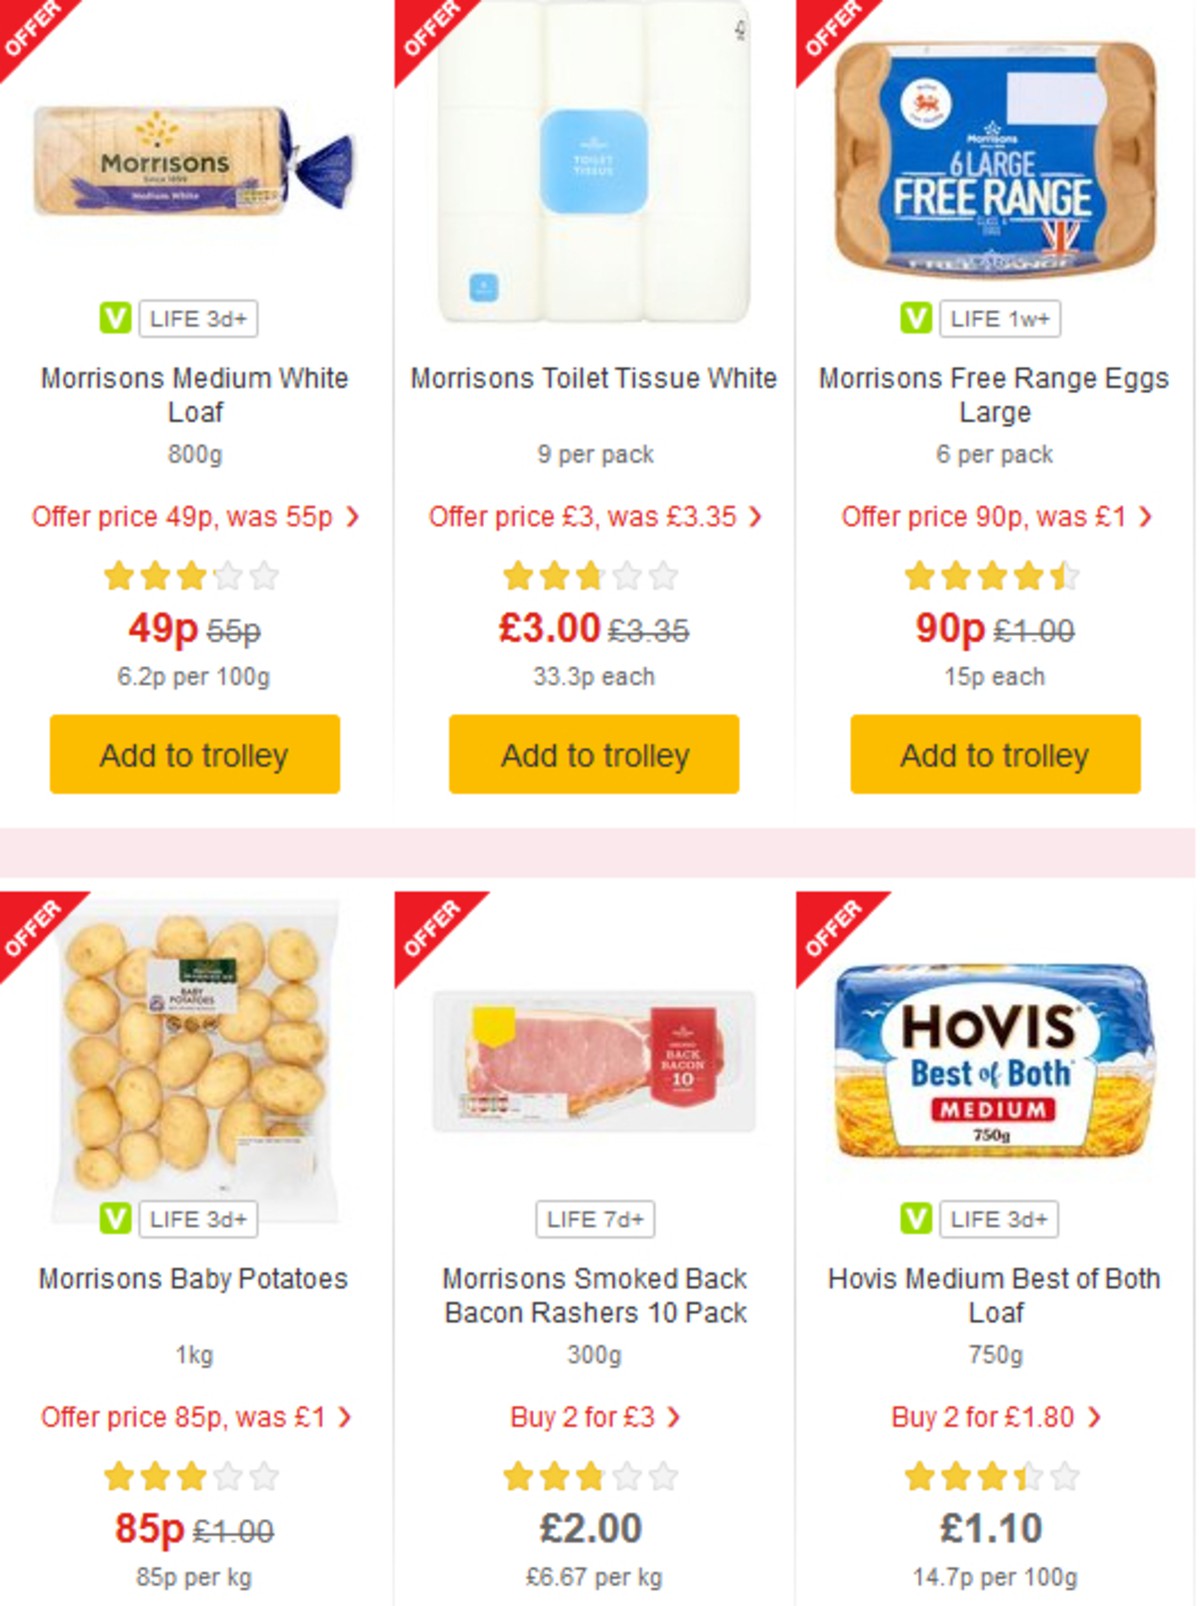This screenshot has height=1606, width=1200.
Task: Add the Free Range Eggs to trolley
Action: [x=992, y=756]
